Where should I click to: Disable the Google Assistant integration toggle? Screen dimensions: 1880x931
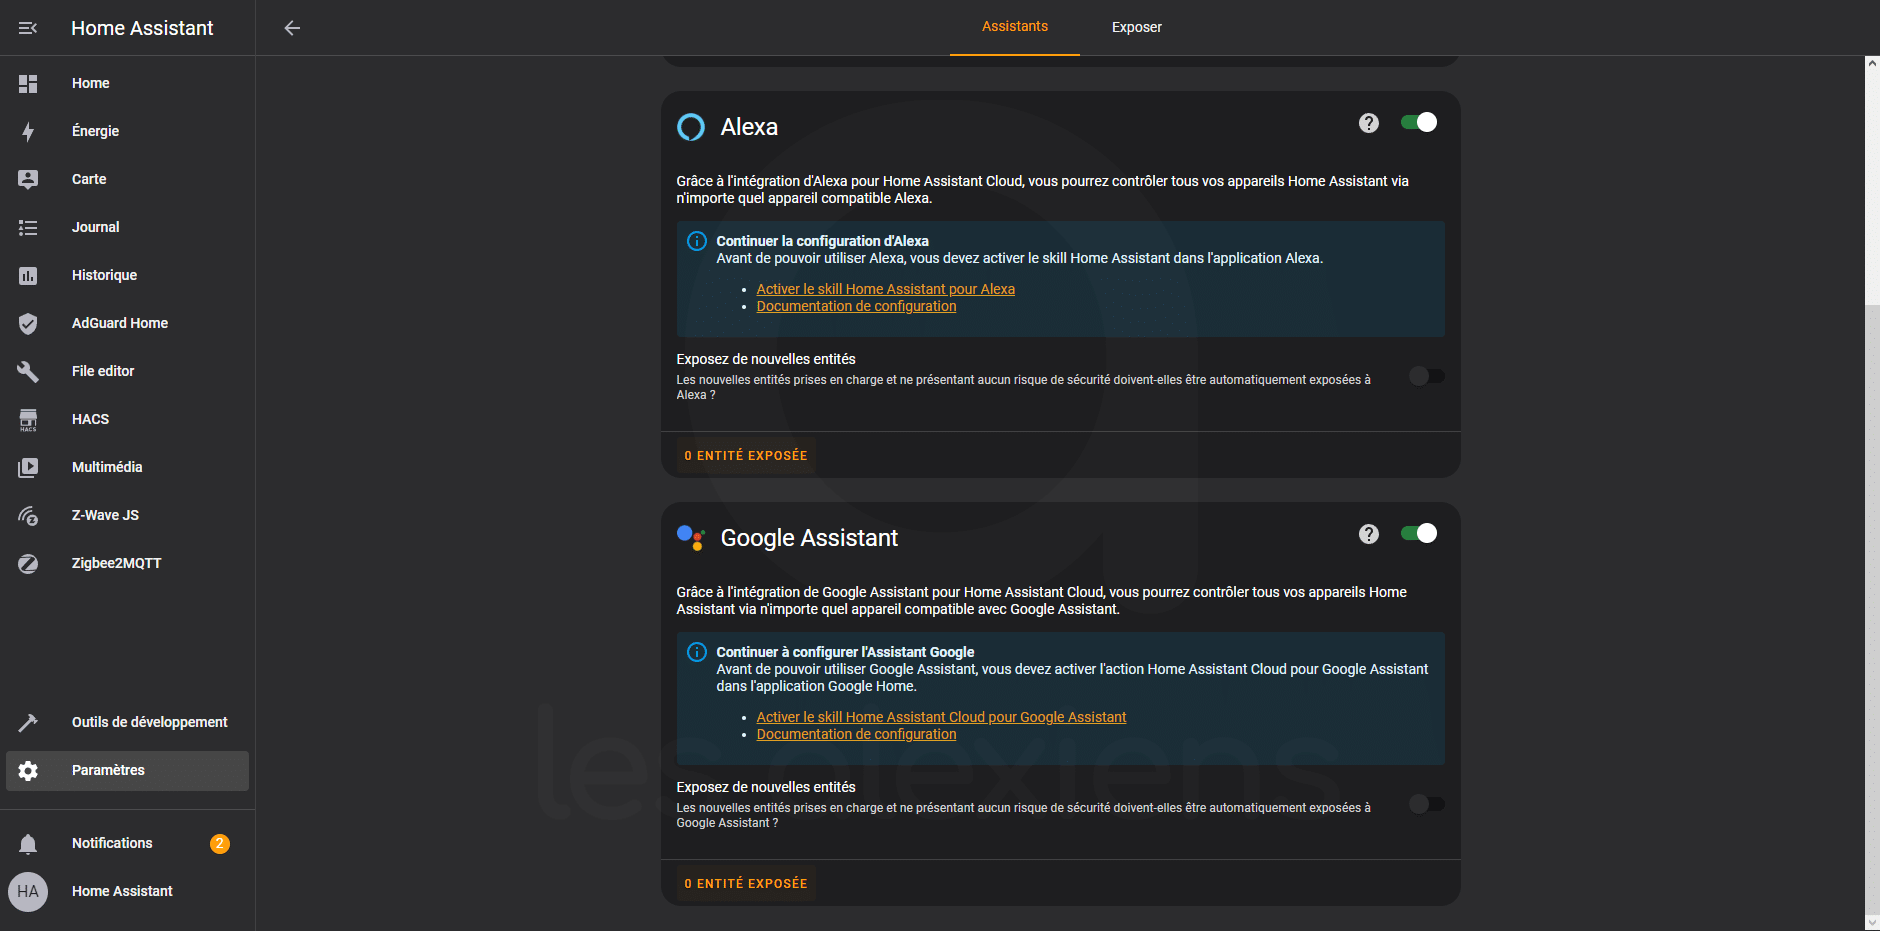pyautogui.click(x=1419, y=533)
